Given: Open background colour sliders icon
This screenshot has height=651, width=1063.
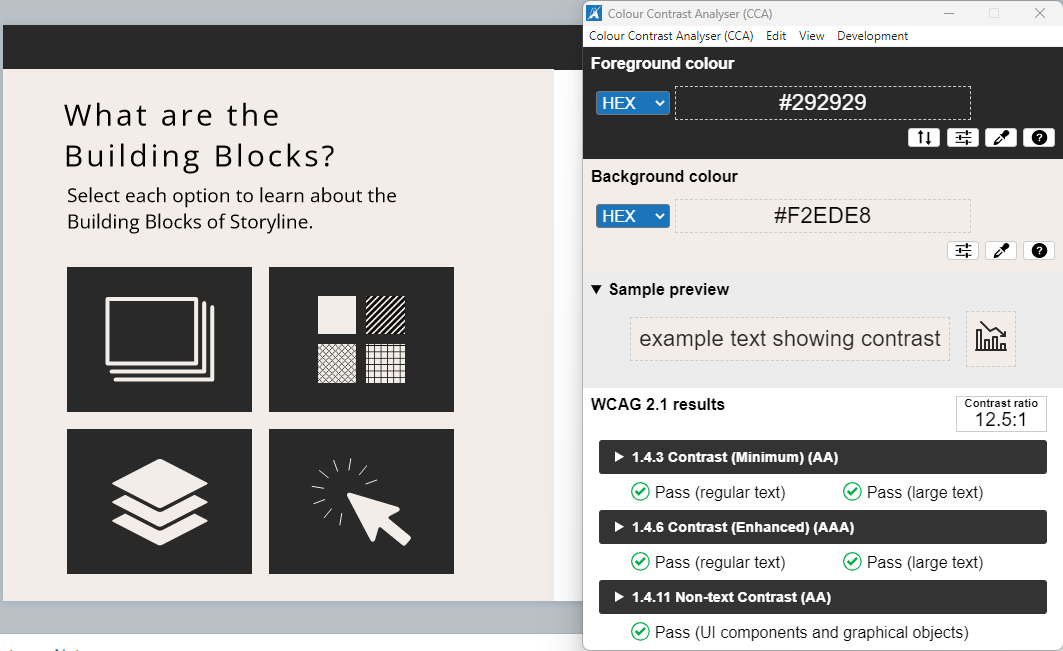Looking at the screenshot, I should pos(963,251).
